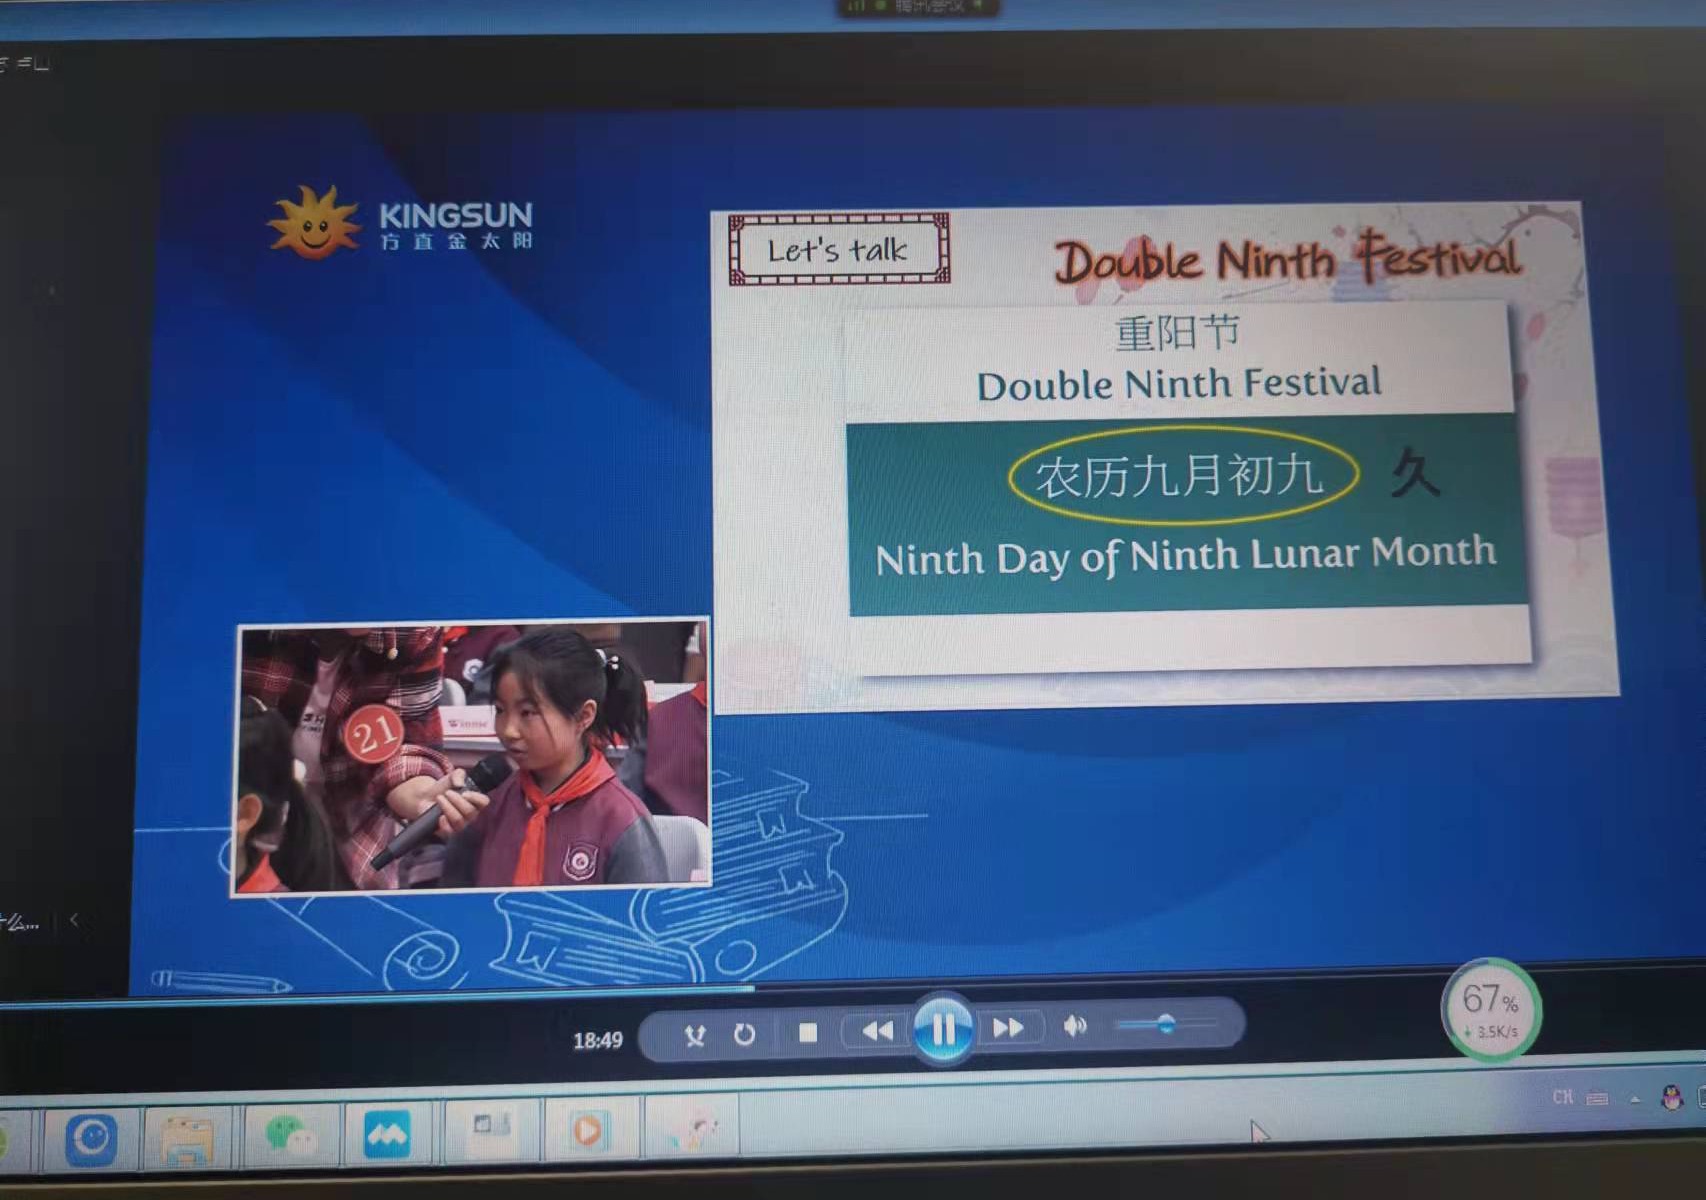Show hidden tray icons arrow

[x=1635, y=1099]
